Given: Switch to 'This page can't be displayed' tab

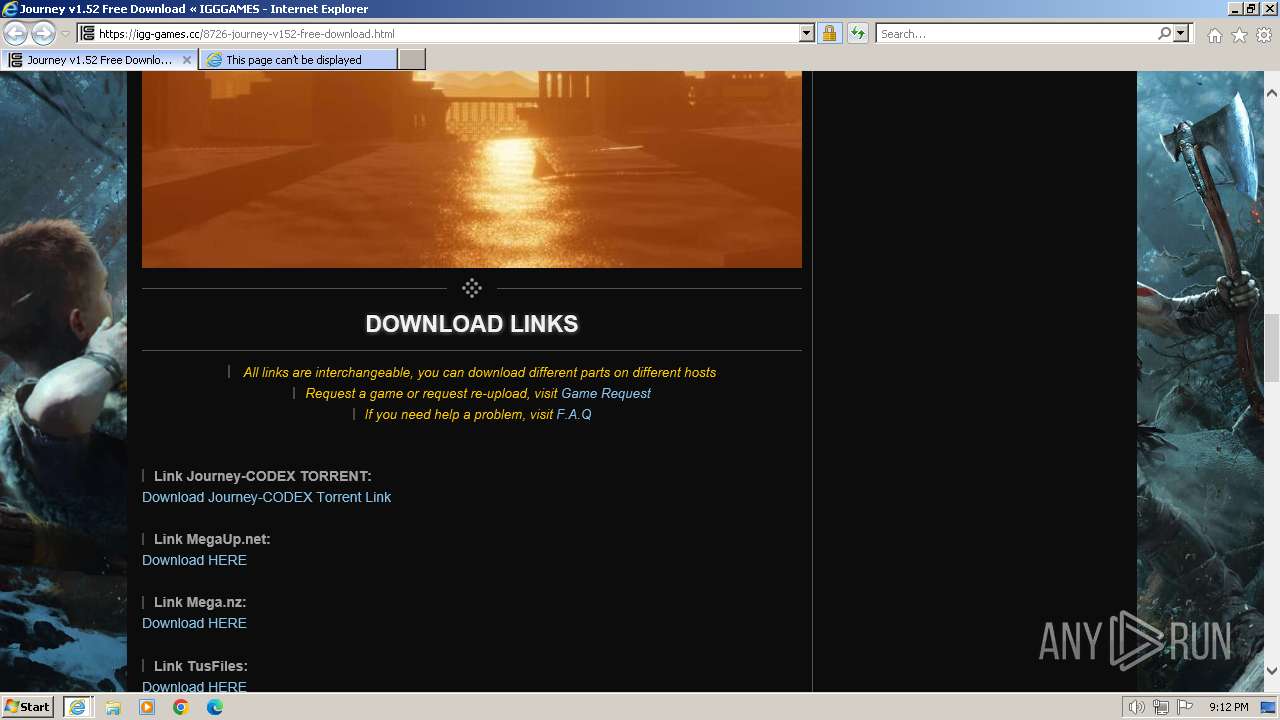Looking at the screenshot, I should pyautogui.click(x=300, y=60).
